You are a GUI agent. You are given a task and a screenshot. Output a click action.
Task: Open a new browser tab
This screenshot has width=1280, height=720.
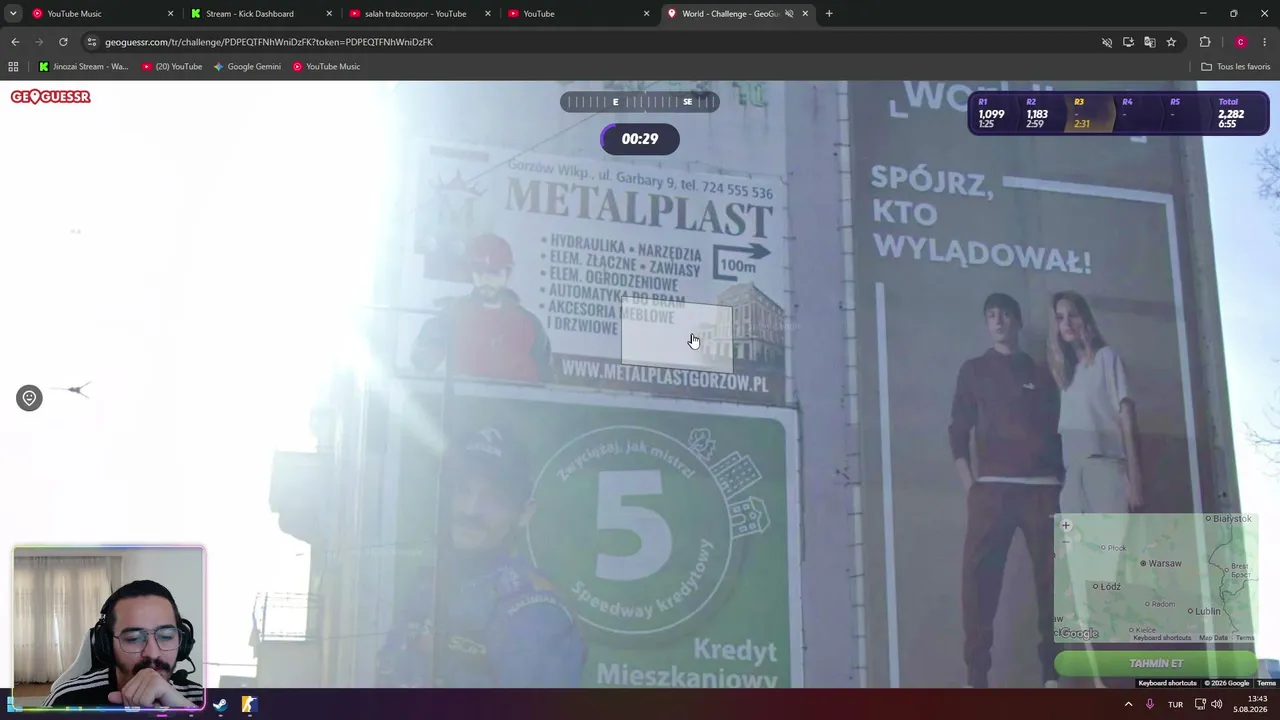pyautogui.click(x=829, y=14)
